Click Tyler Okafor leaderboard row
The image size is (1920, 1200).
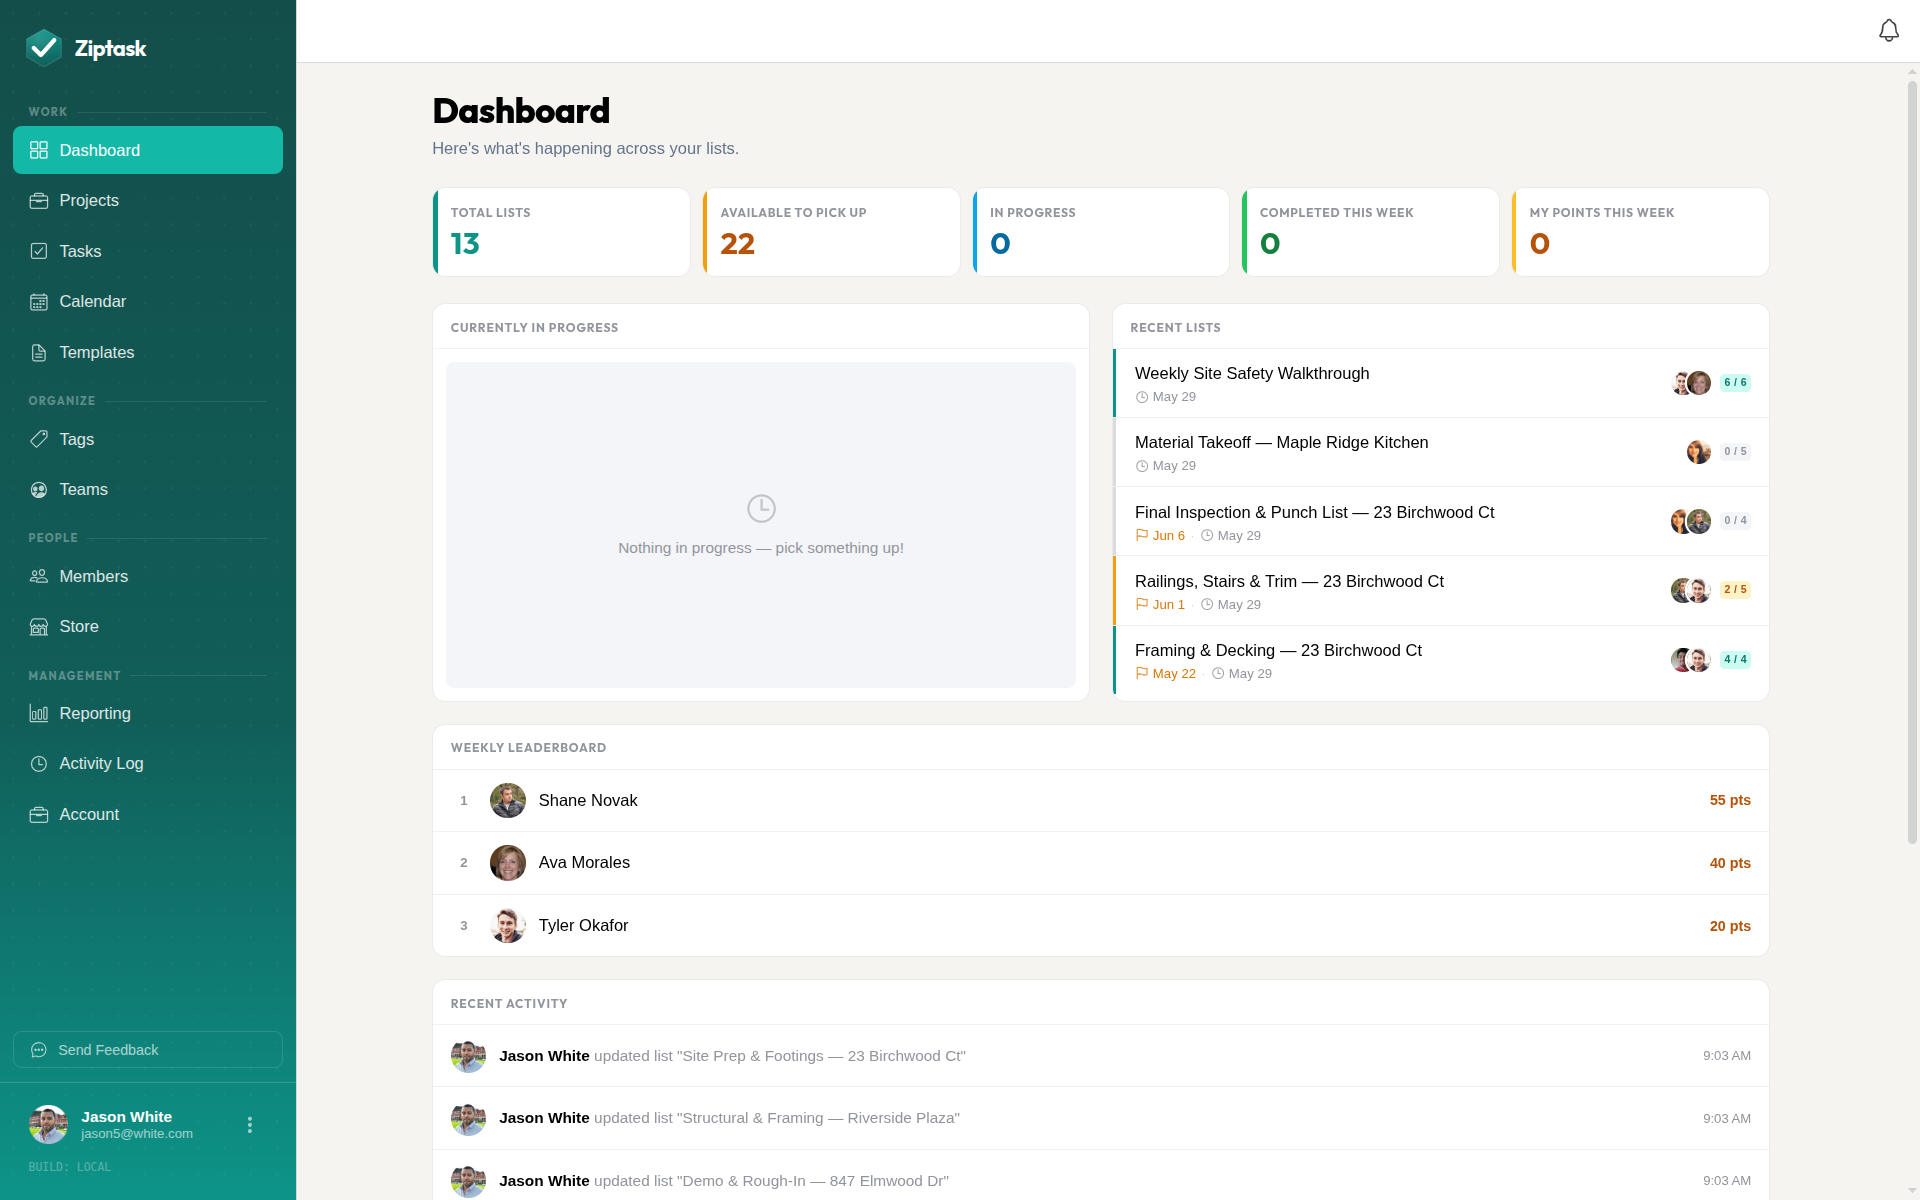[x=1100, y=926]
